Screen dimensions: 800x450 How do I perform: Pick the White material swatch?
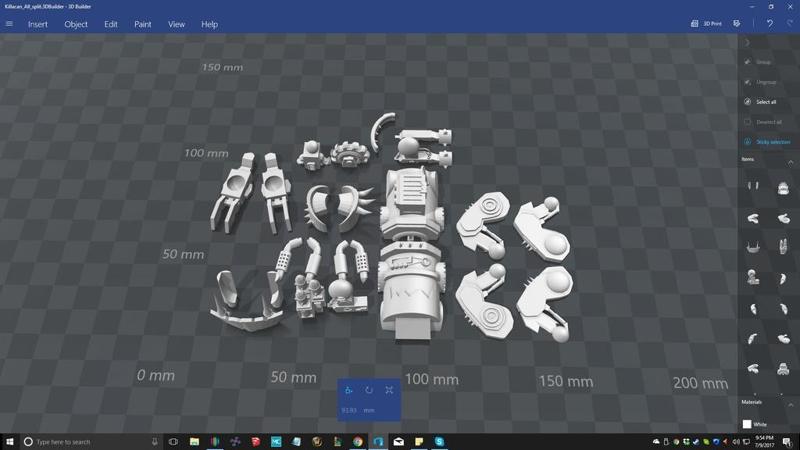[x=747, y=424]
